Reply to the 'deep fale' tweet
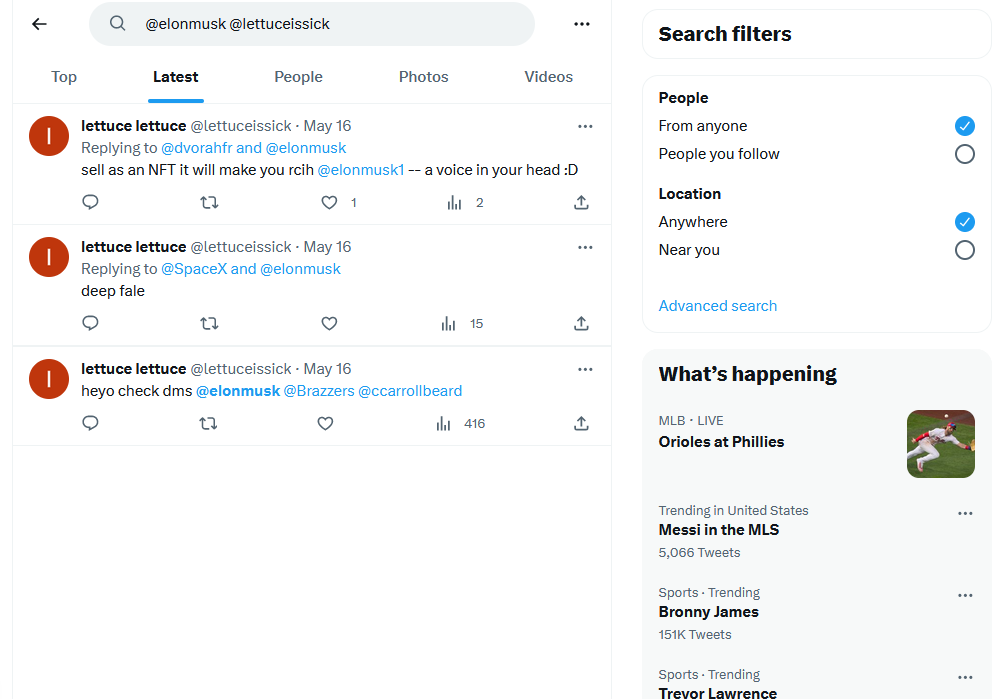Viewport: 1006px width, 699px height. point(90,323)
